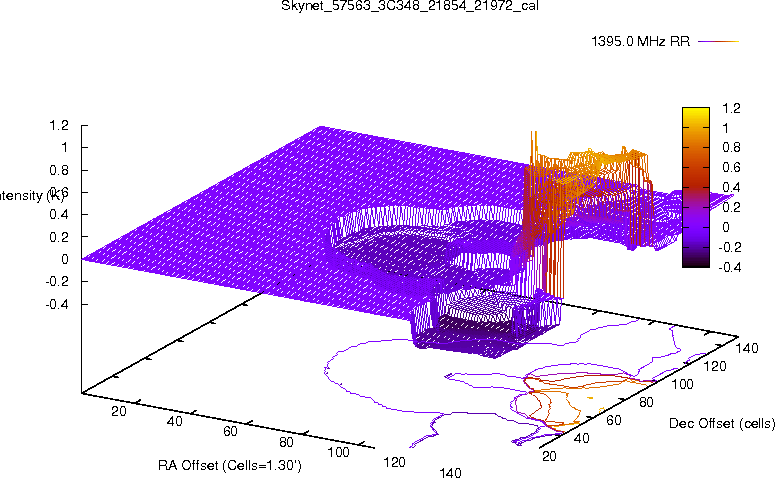The height and width of the screenshot is (478, 775).
Task: Click RA Offset axis tick label 80
Action: [x=286, y=442]
